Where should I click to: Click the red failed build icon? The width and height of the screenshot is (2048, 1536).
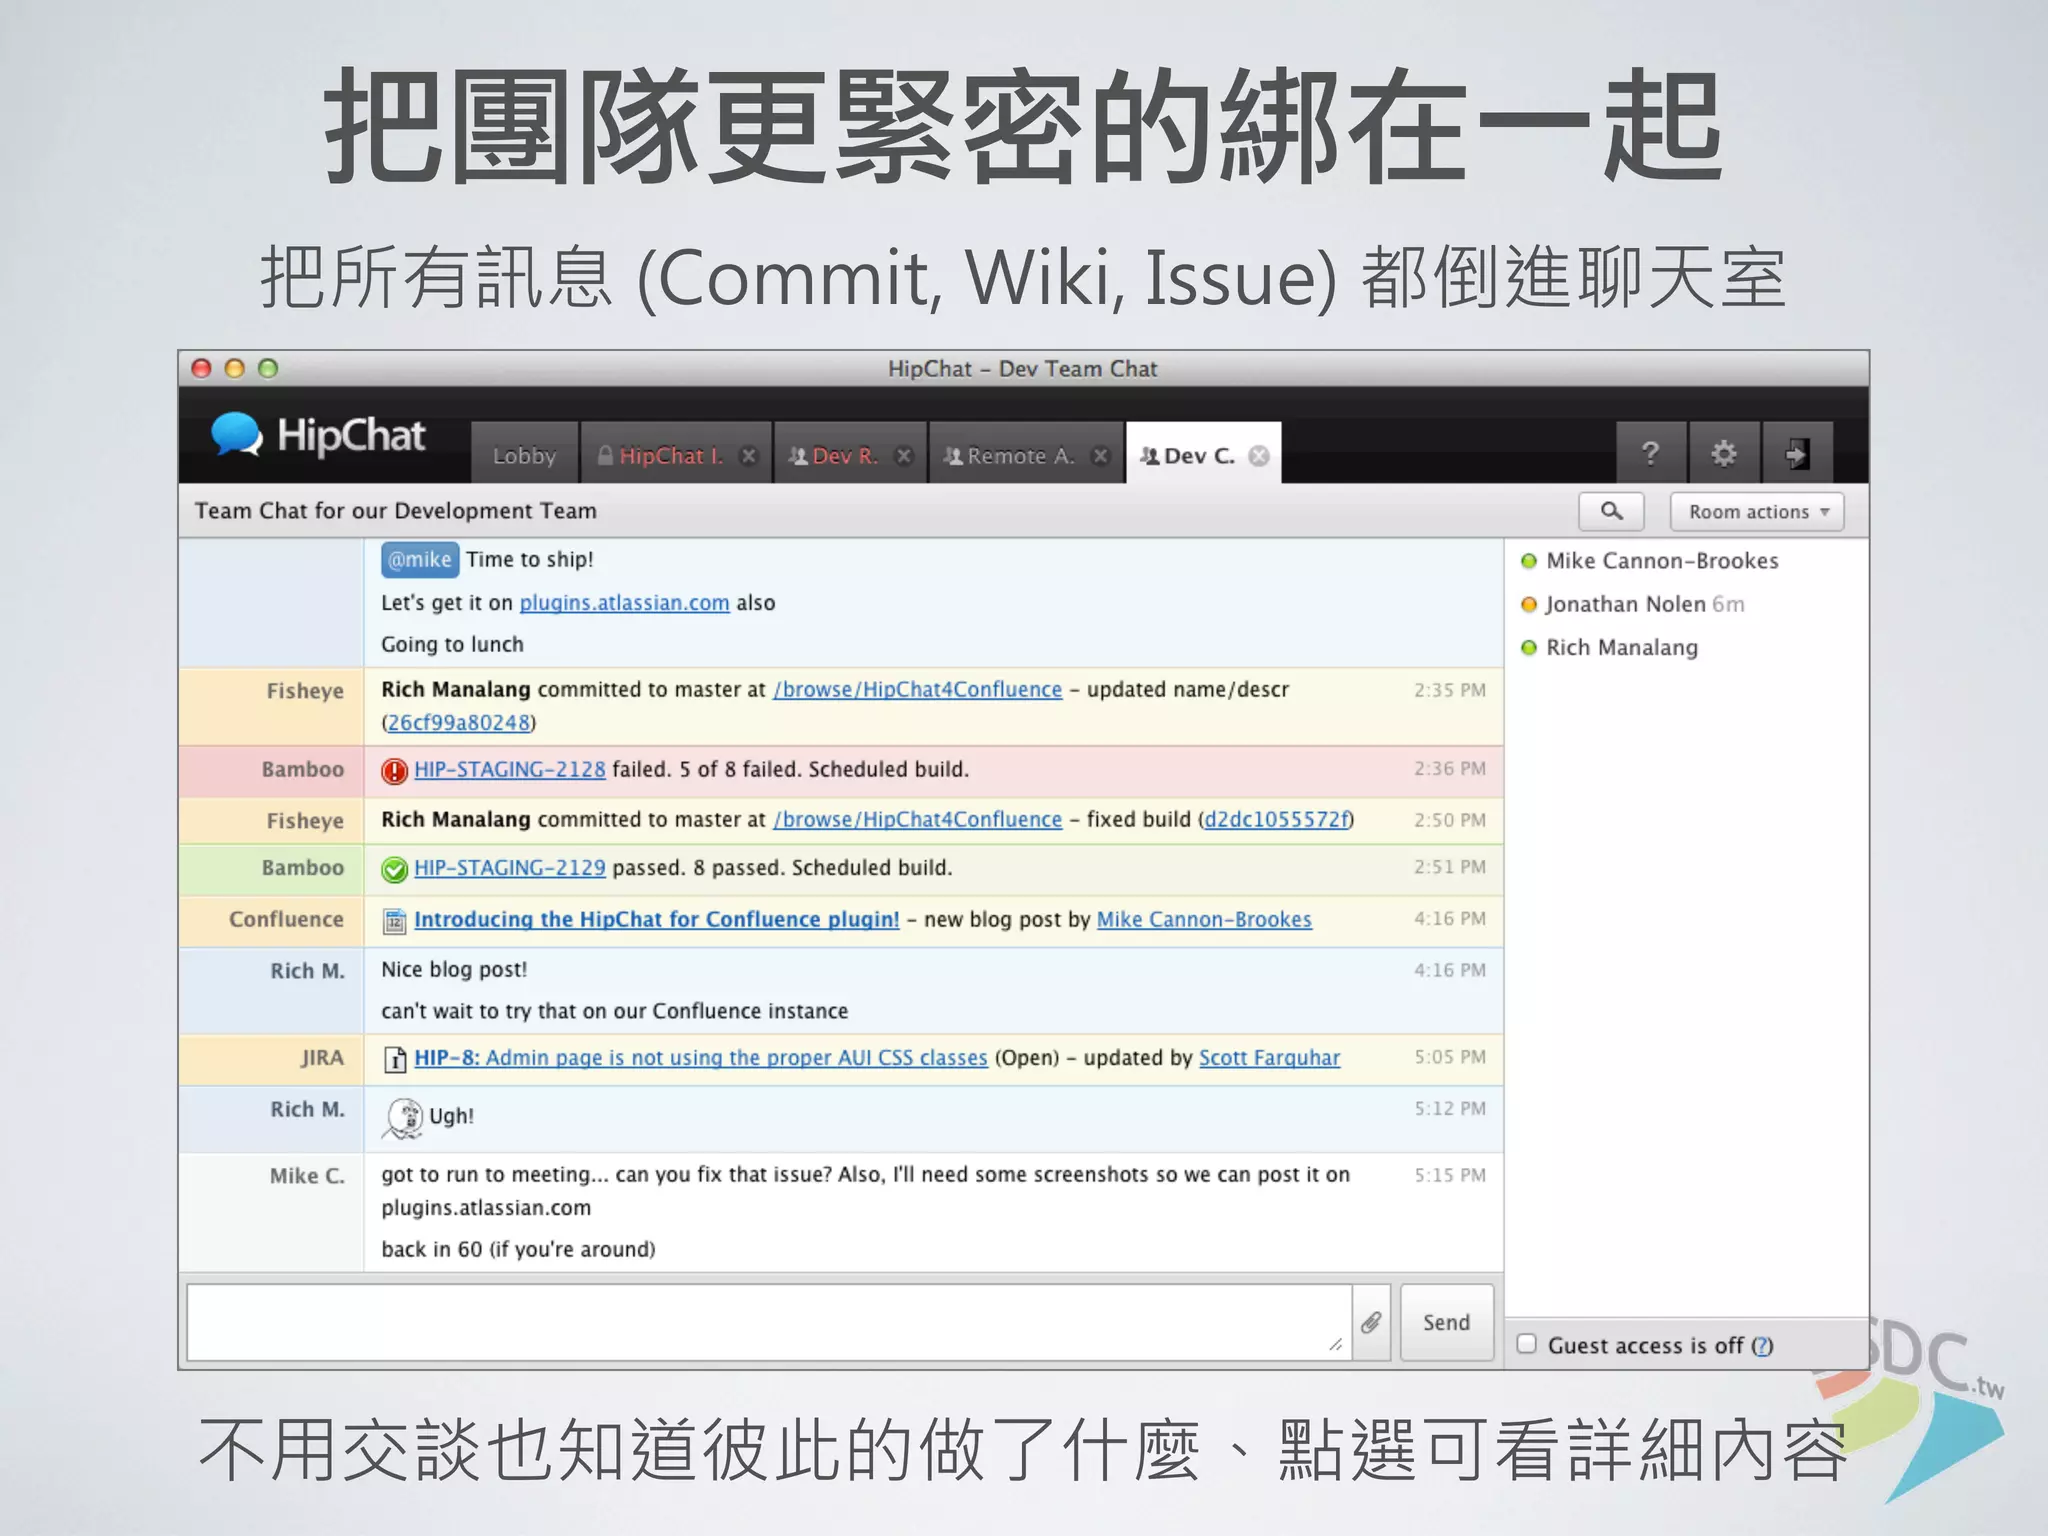click(394, 771)
